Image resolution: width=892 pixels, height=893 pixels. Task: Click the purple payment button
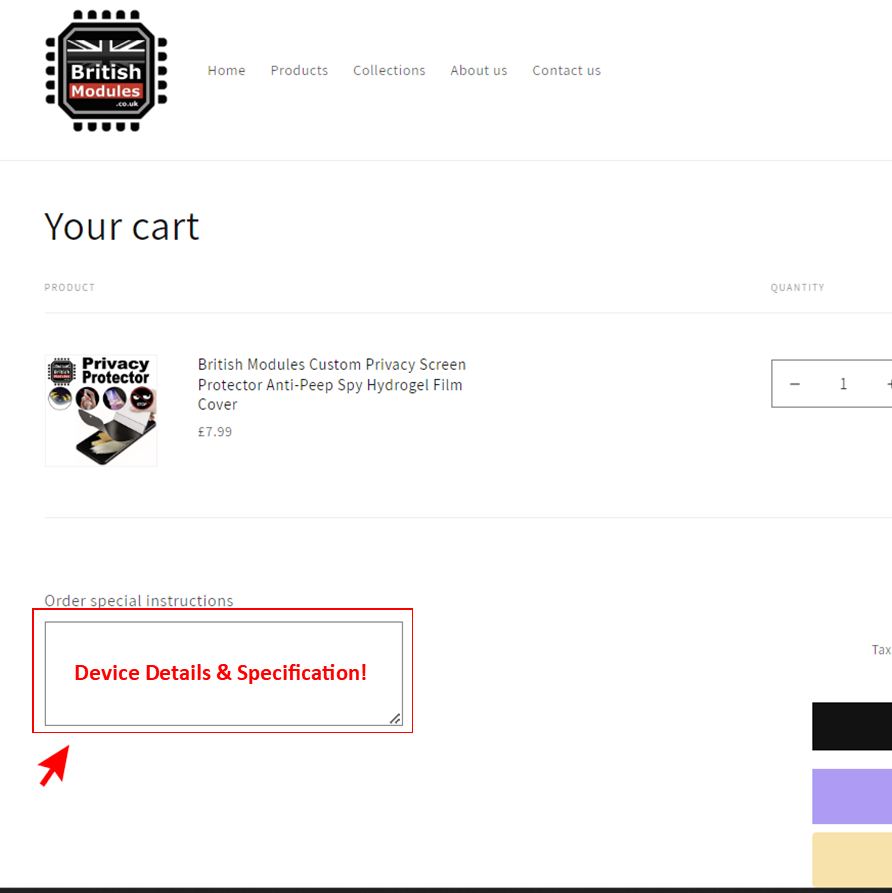(x=852, y=796)
